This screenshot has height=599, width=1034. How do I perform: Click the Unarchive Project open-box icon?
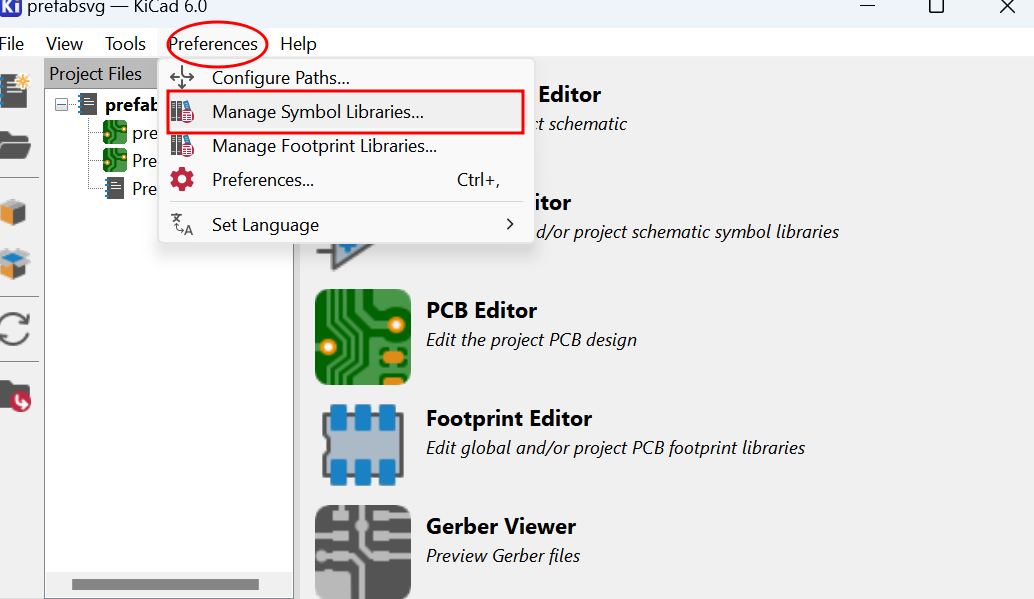[x=14, y=264]
